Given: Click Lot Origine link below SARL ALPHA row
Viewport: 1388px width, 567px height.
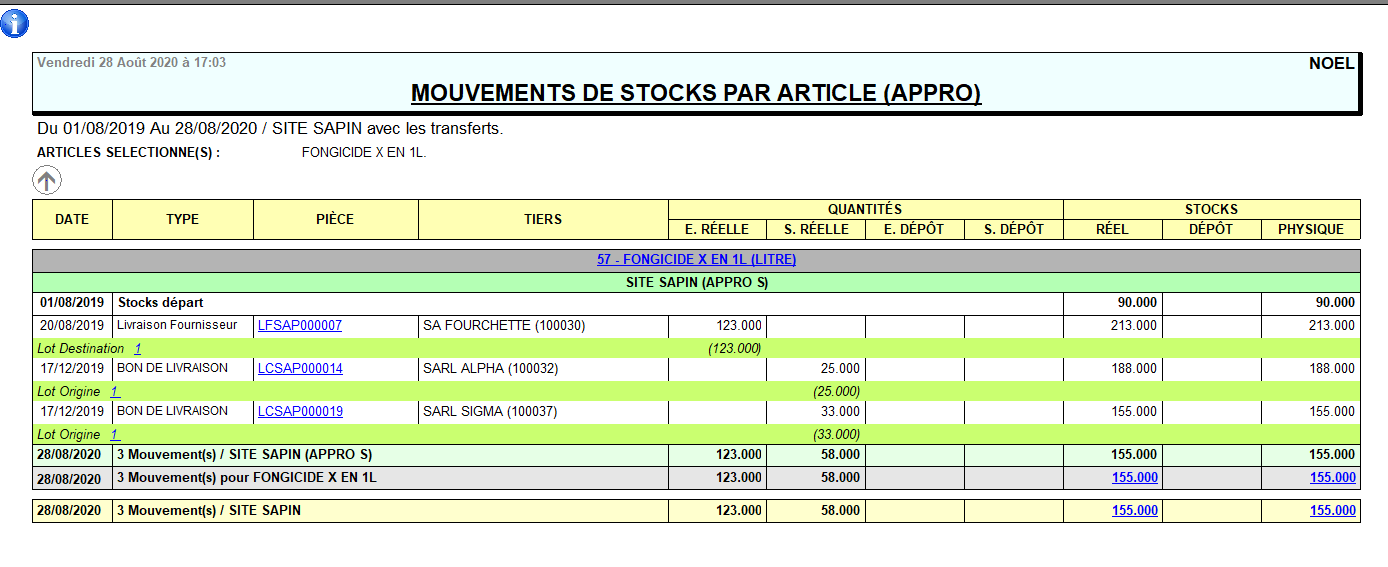Looking at the screenshot, I should 115,392.
